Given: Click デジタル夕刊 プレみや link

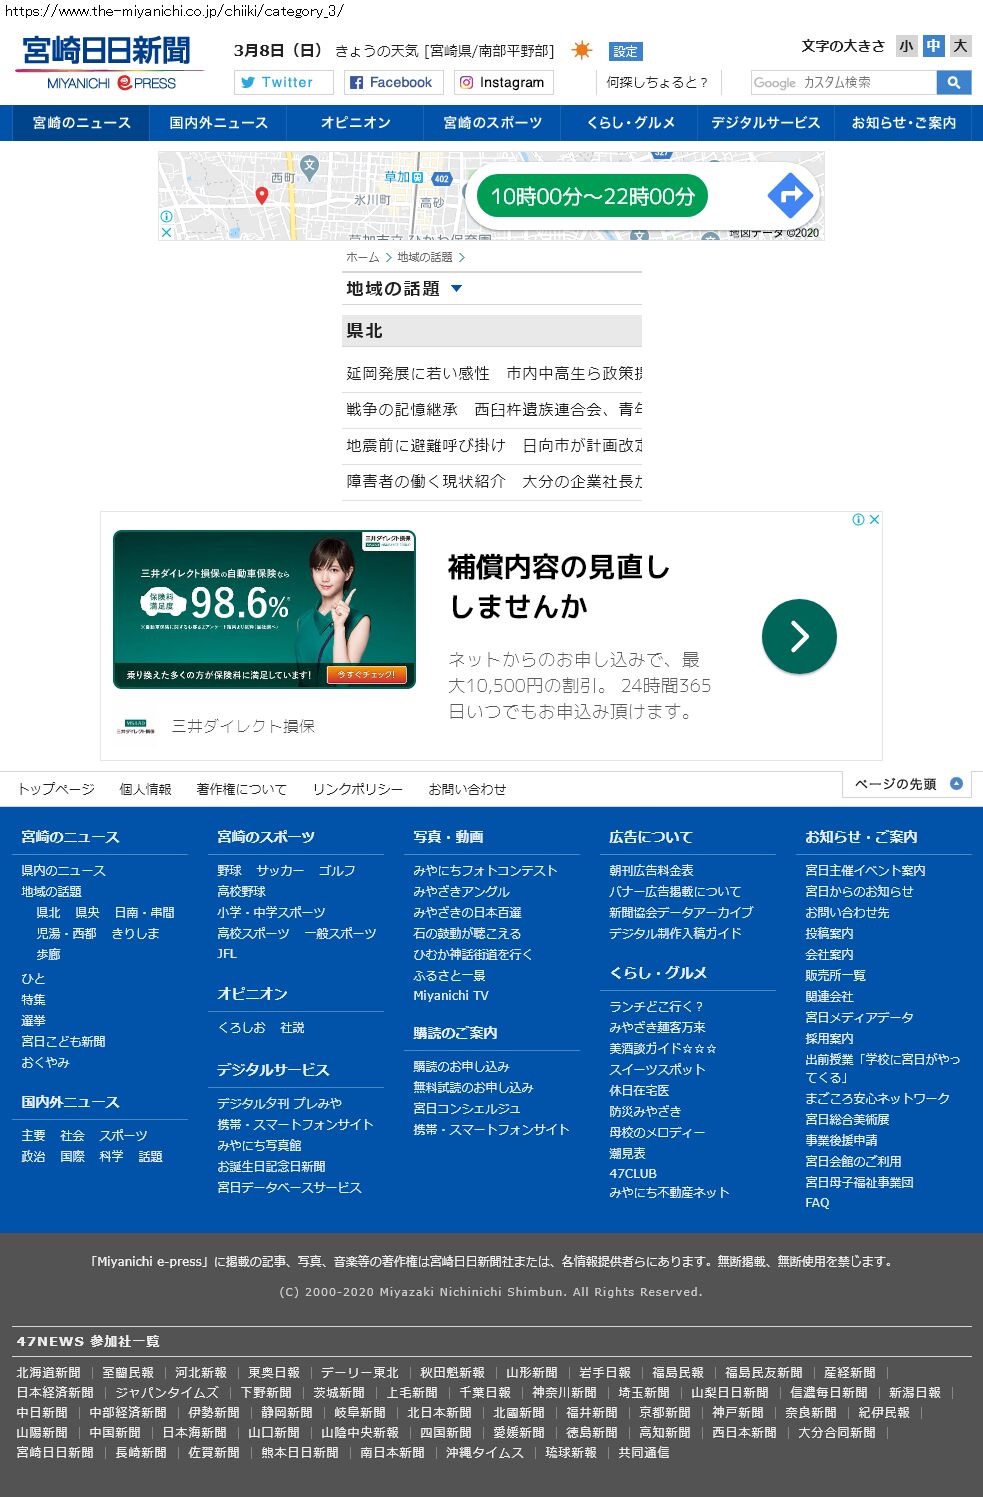Looking at the screenshot, I should click(279, 1103).
